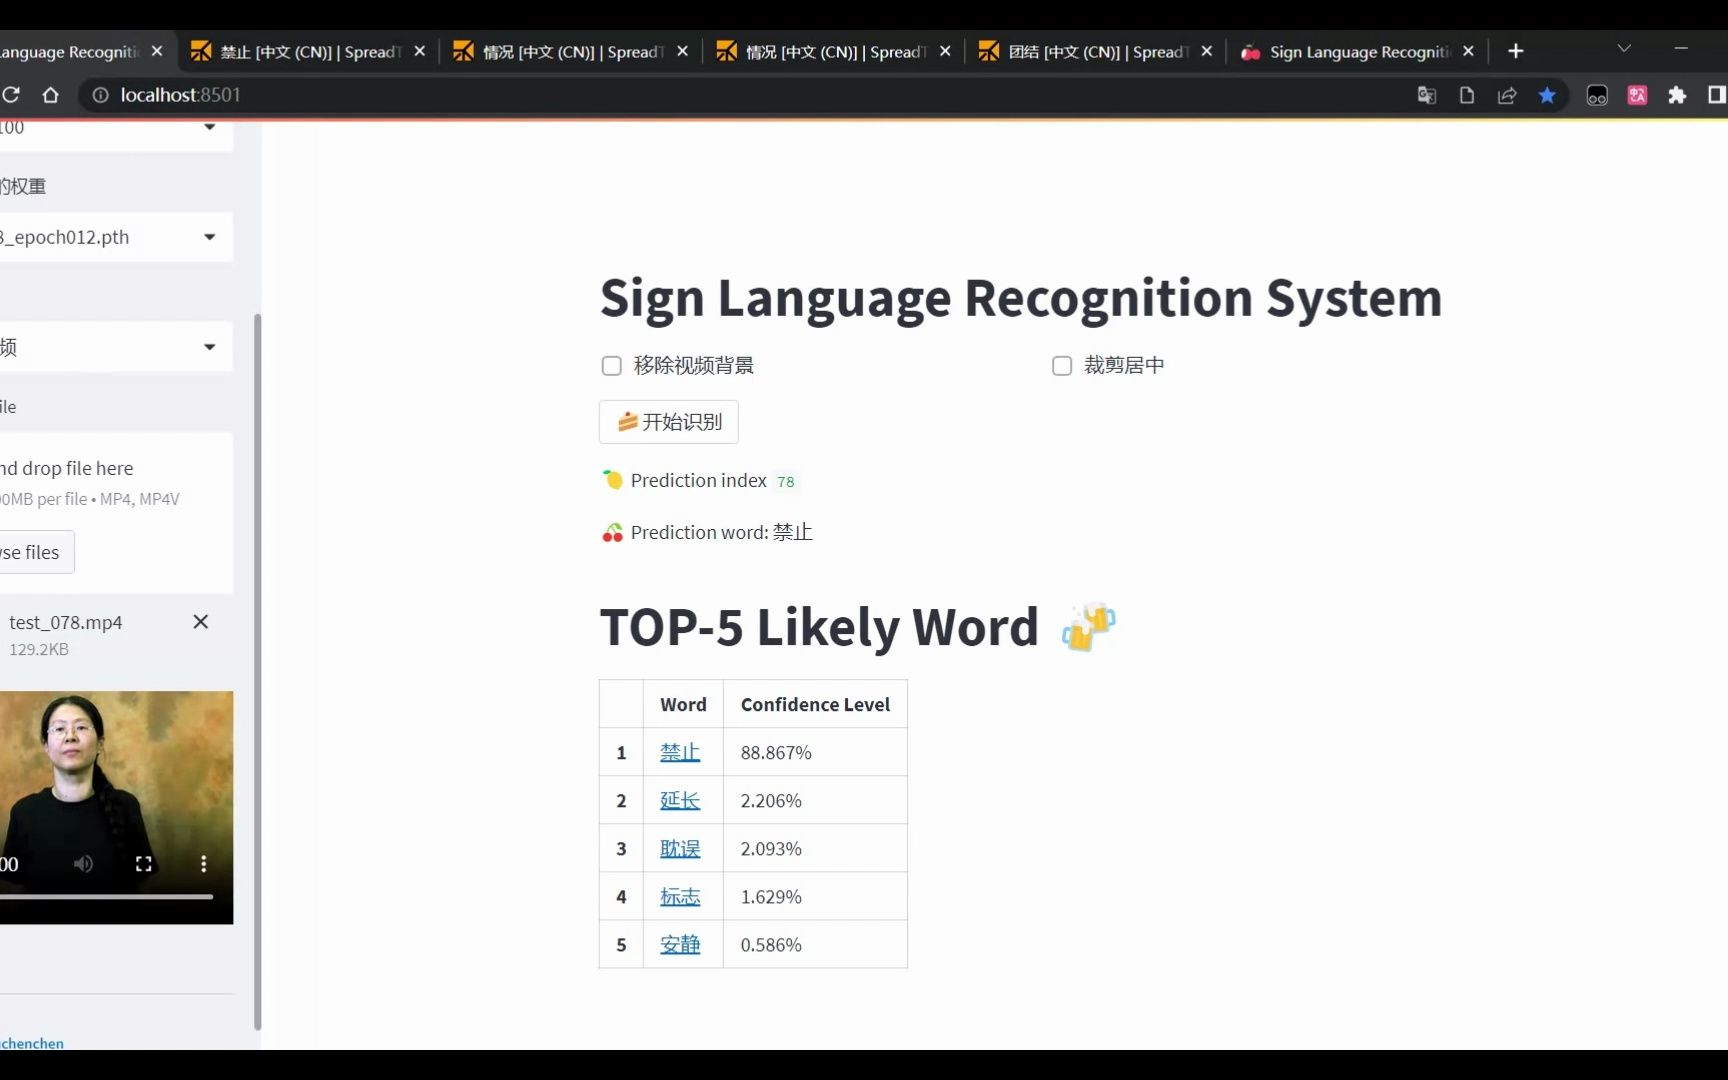The height and width of the screenshot is (1080, 1728).
Task: Select the 1.629% confidence cell
Action: click(x=815, y=897)
